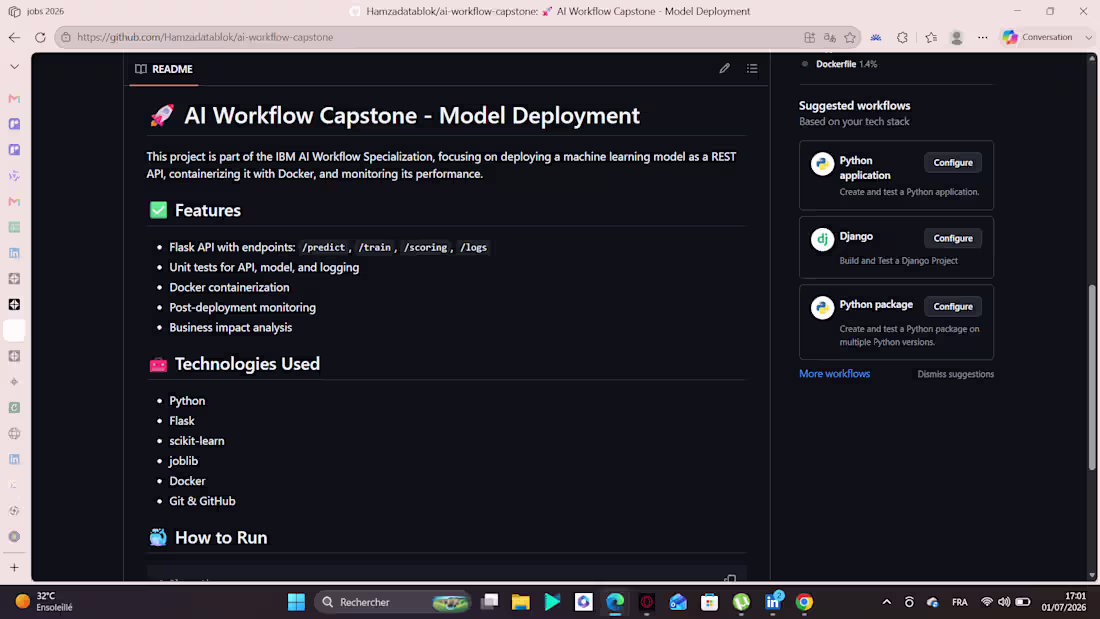Add this page to favorites with star
Viewport: 1100px width, 619px height.
850,37
